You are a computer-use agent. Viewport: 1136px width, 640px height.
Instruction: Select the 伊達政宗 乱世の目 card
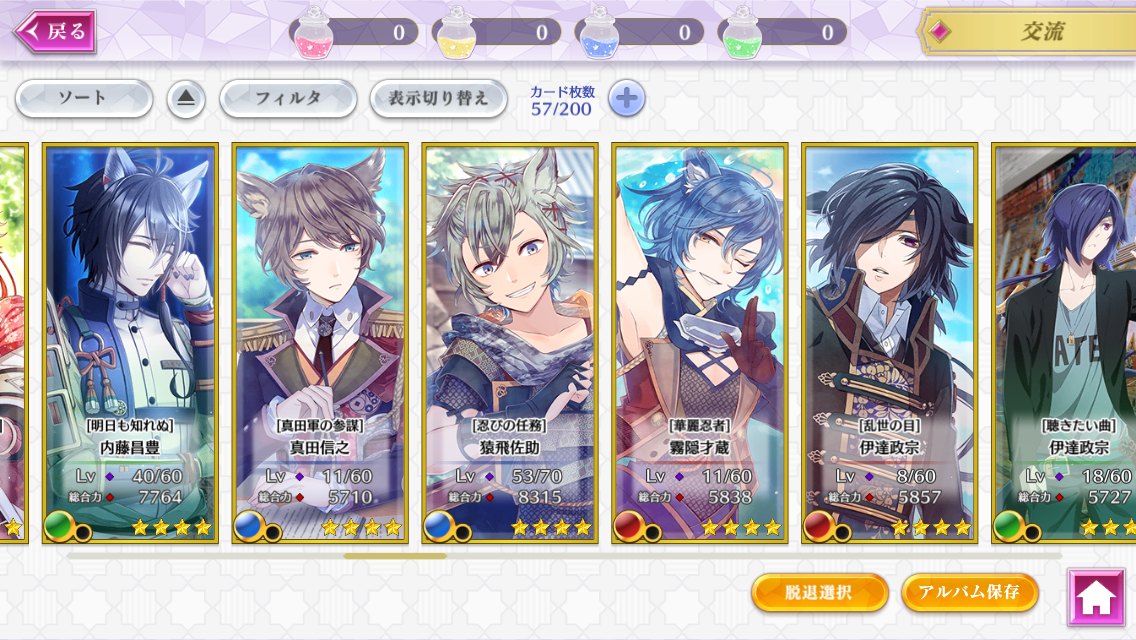(890, 343)
